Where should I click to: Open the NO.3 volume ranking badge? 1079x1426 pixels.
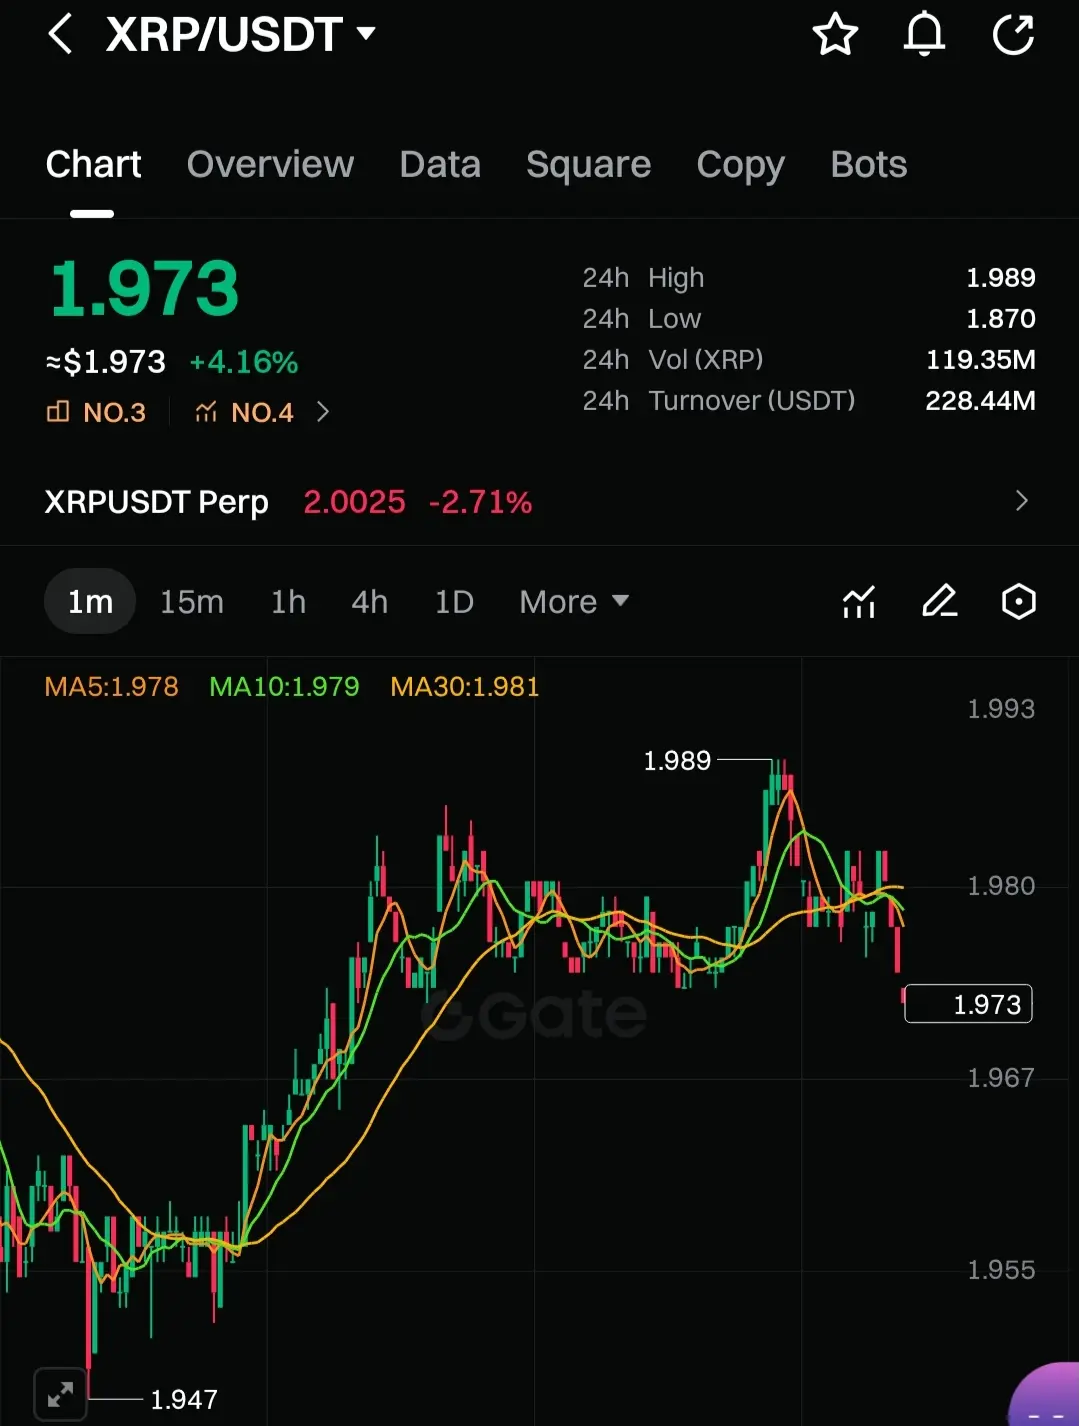(97, 412)
